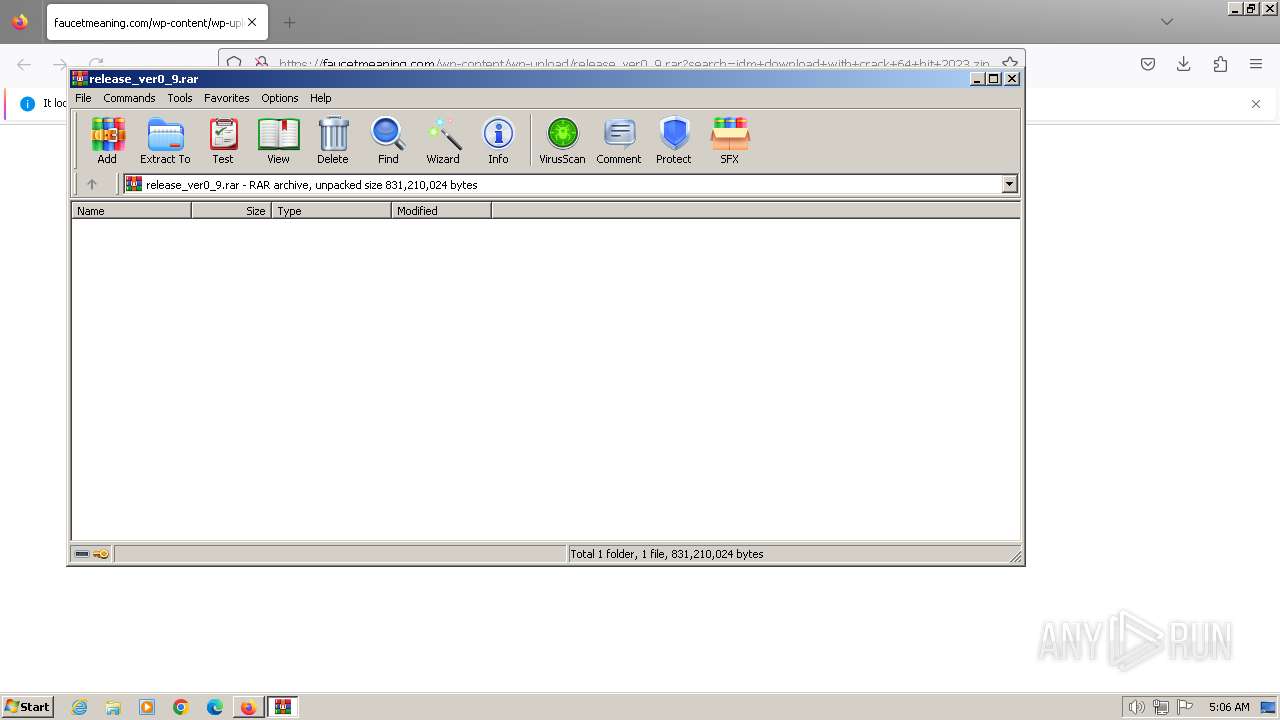The width and height of the screenshot is (1280, 720).
Task: Sort by the Size column header
Action: point(231,211)
